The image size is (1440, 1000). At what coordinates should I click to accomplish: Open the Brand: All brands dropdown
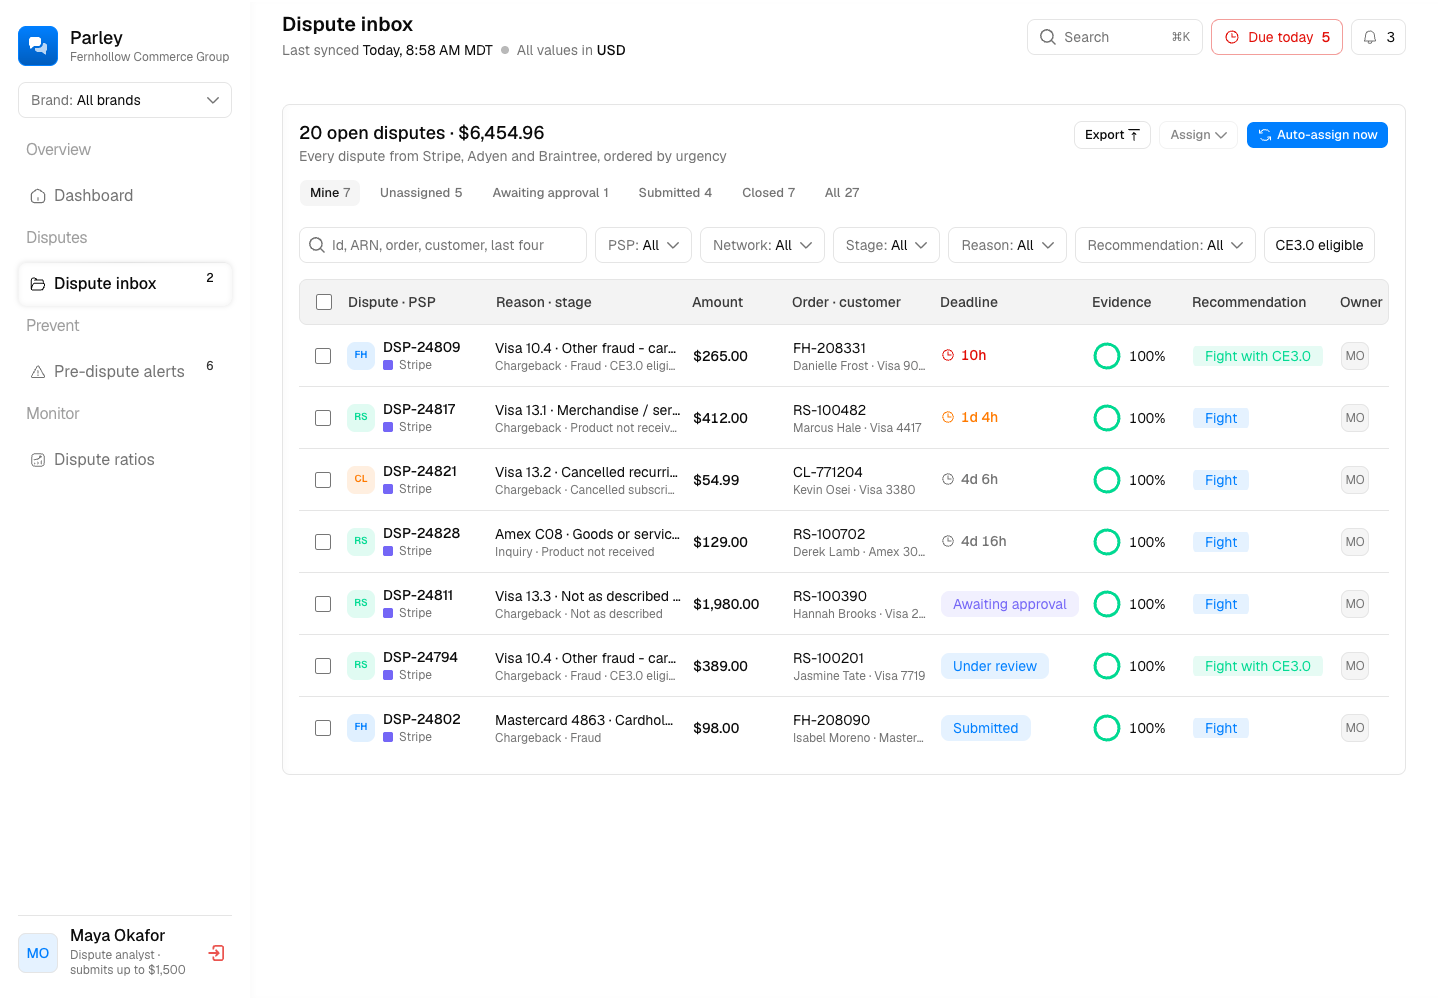125,100
